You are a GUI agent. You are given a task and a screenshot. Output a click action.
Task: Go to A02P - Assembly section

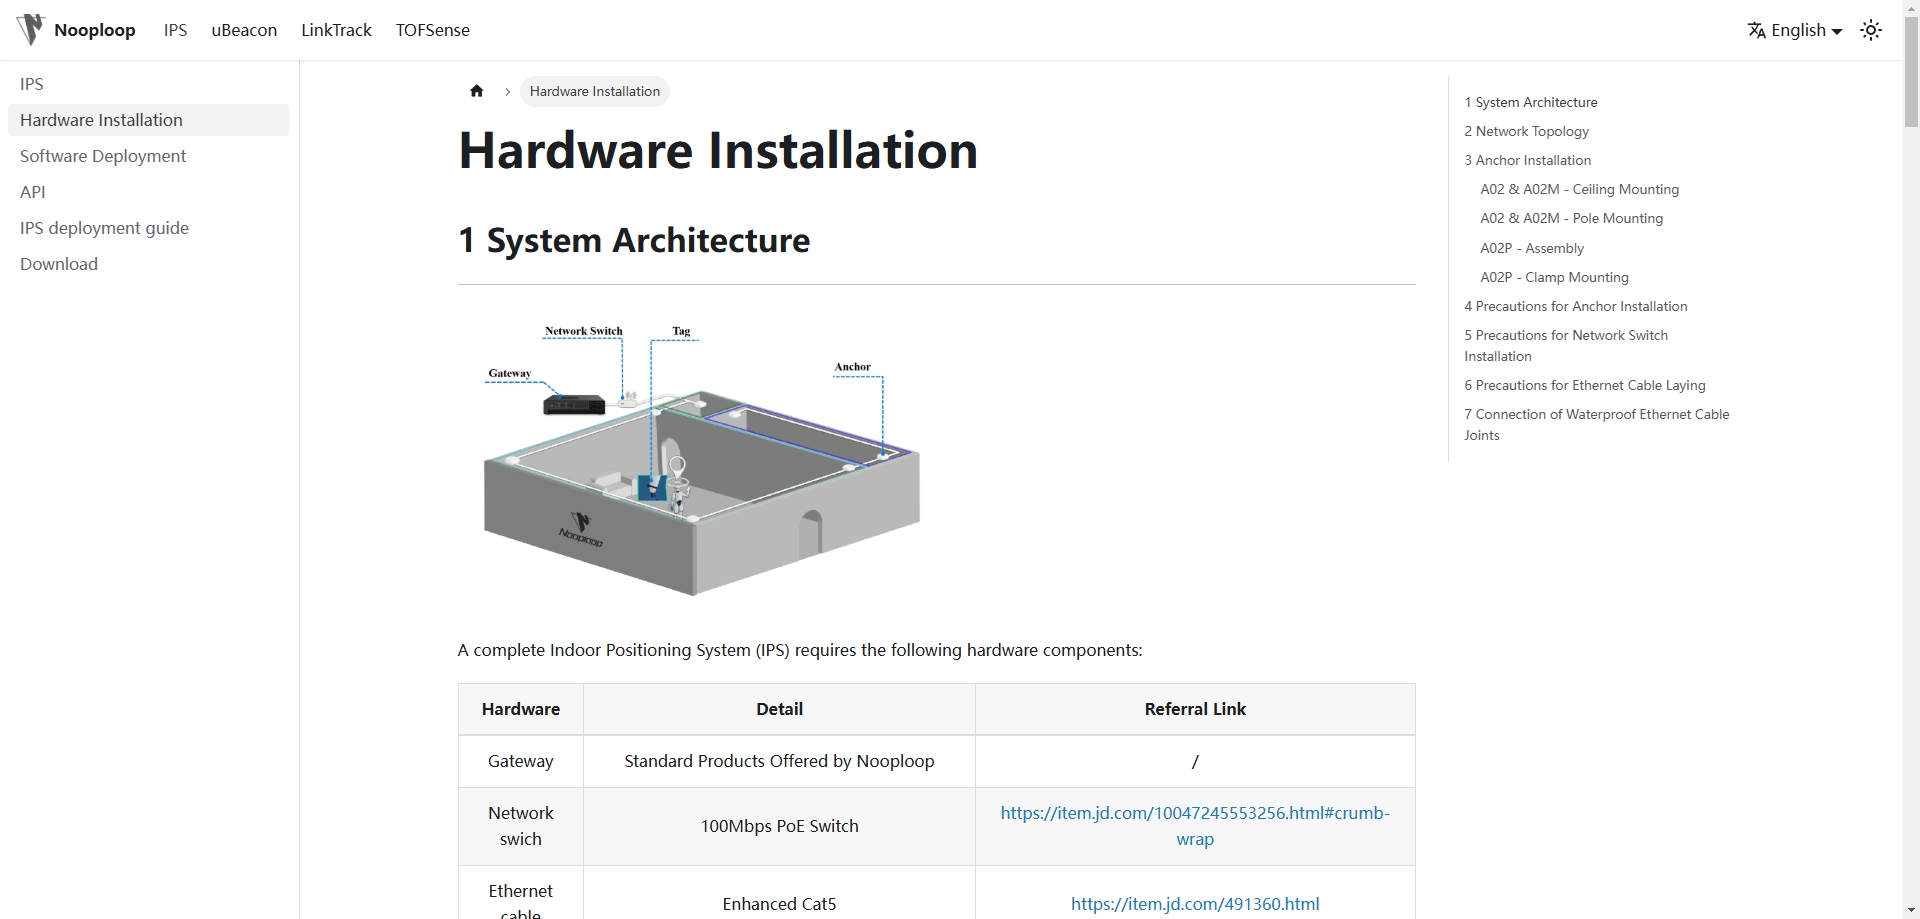[x=1532, y=248]
